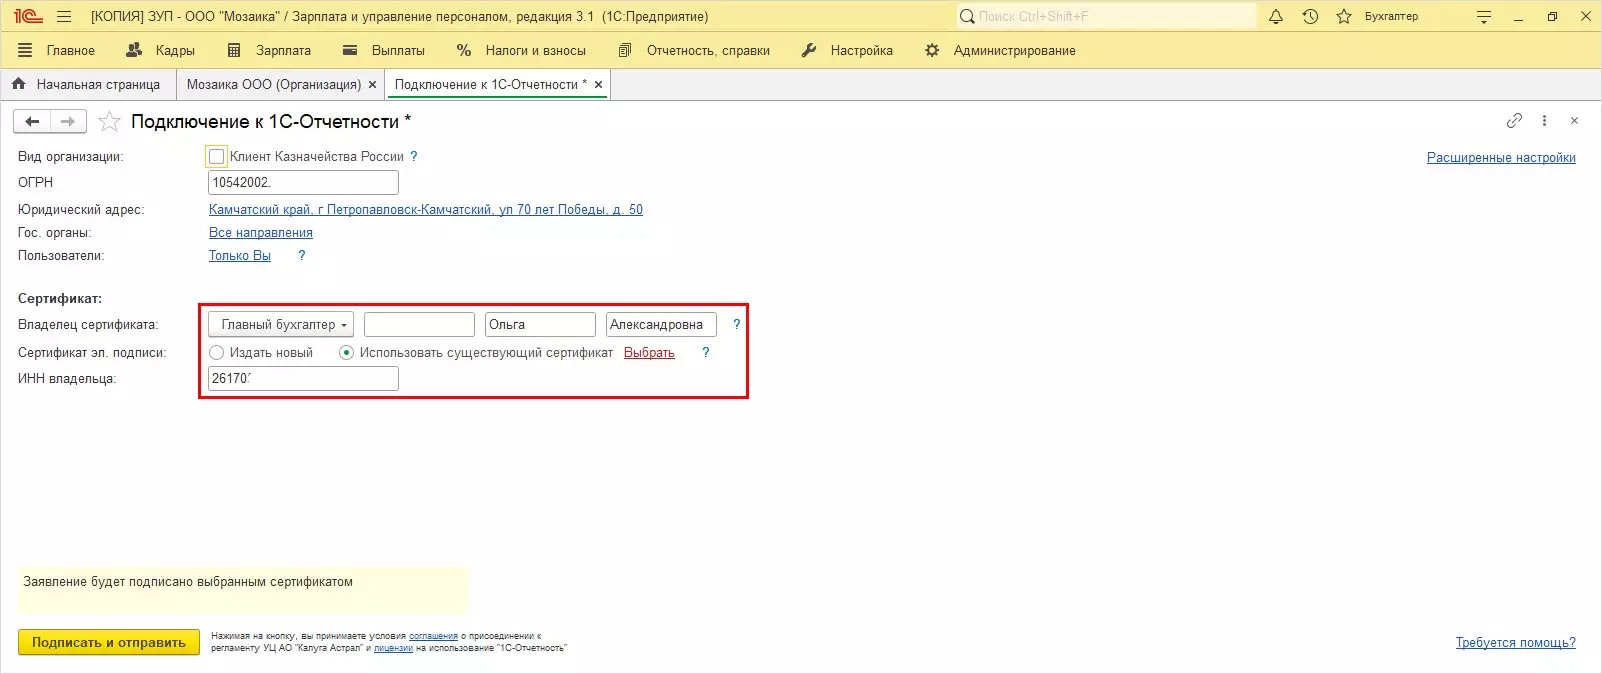Viewport: 1602px width, 674px height.
Task: Click Выбрать certificate link
Action: click(x=649, y=353)
